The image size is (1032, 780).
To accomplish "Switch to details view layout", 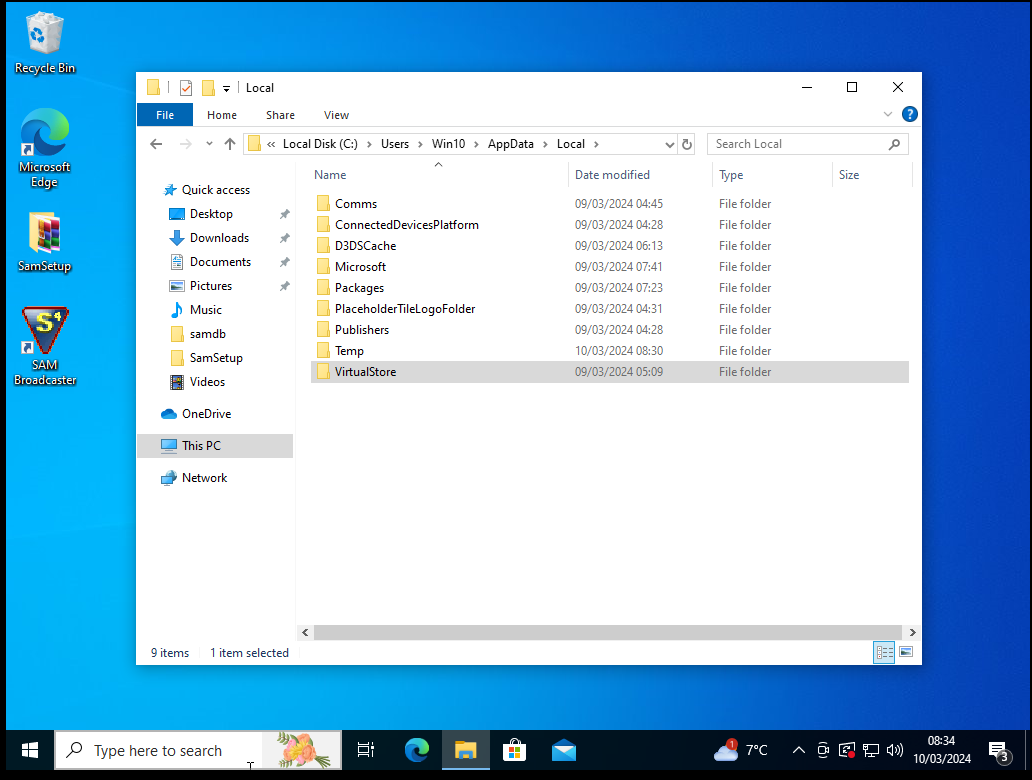I will pos(884,653).
